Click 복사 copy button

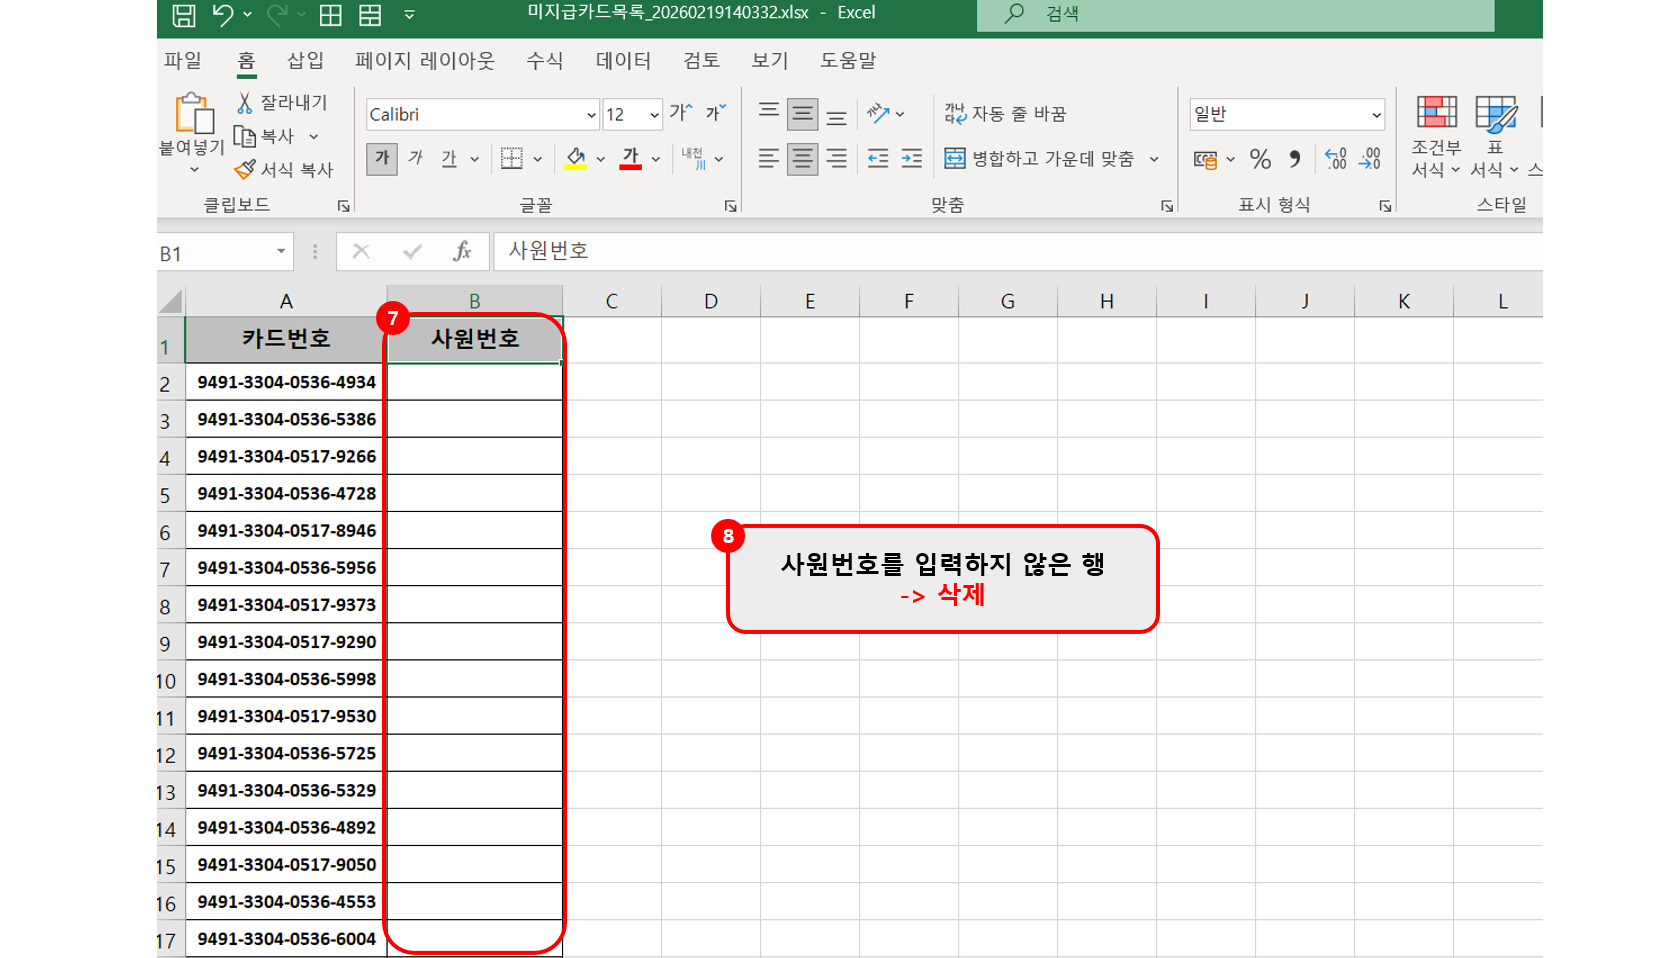pos(265,136)
